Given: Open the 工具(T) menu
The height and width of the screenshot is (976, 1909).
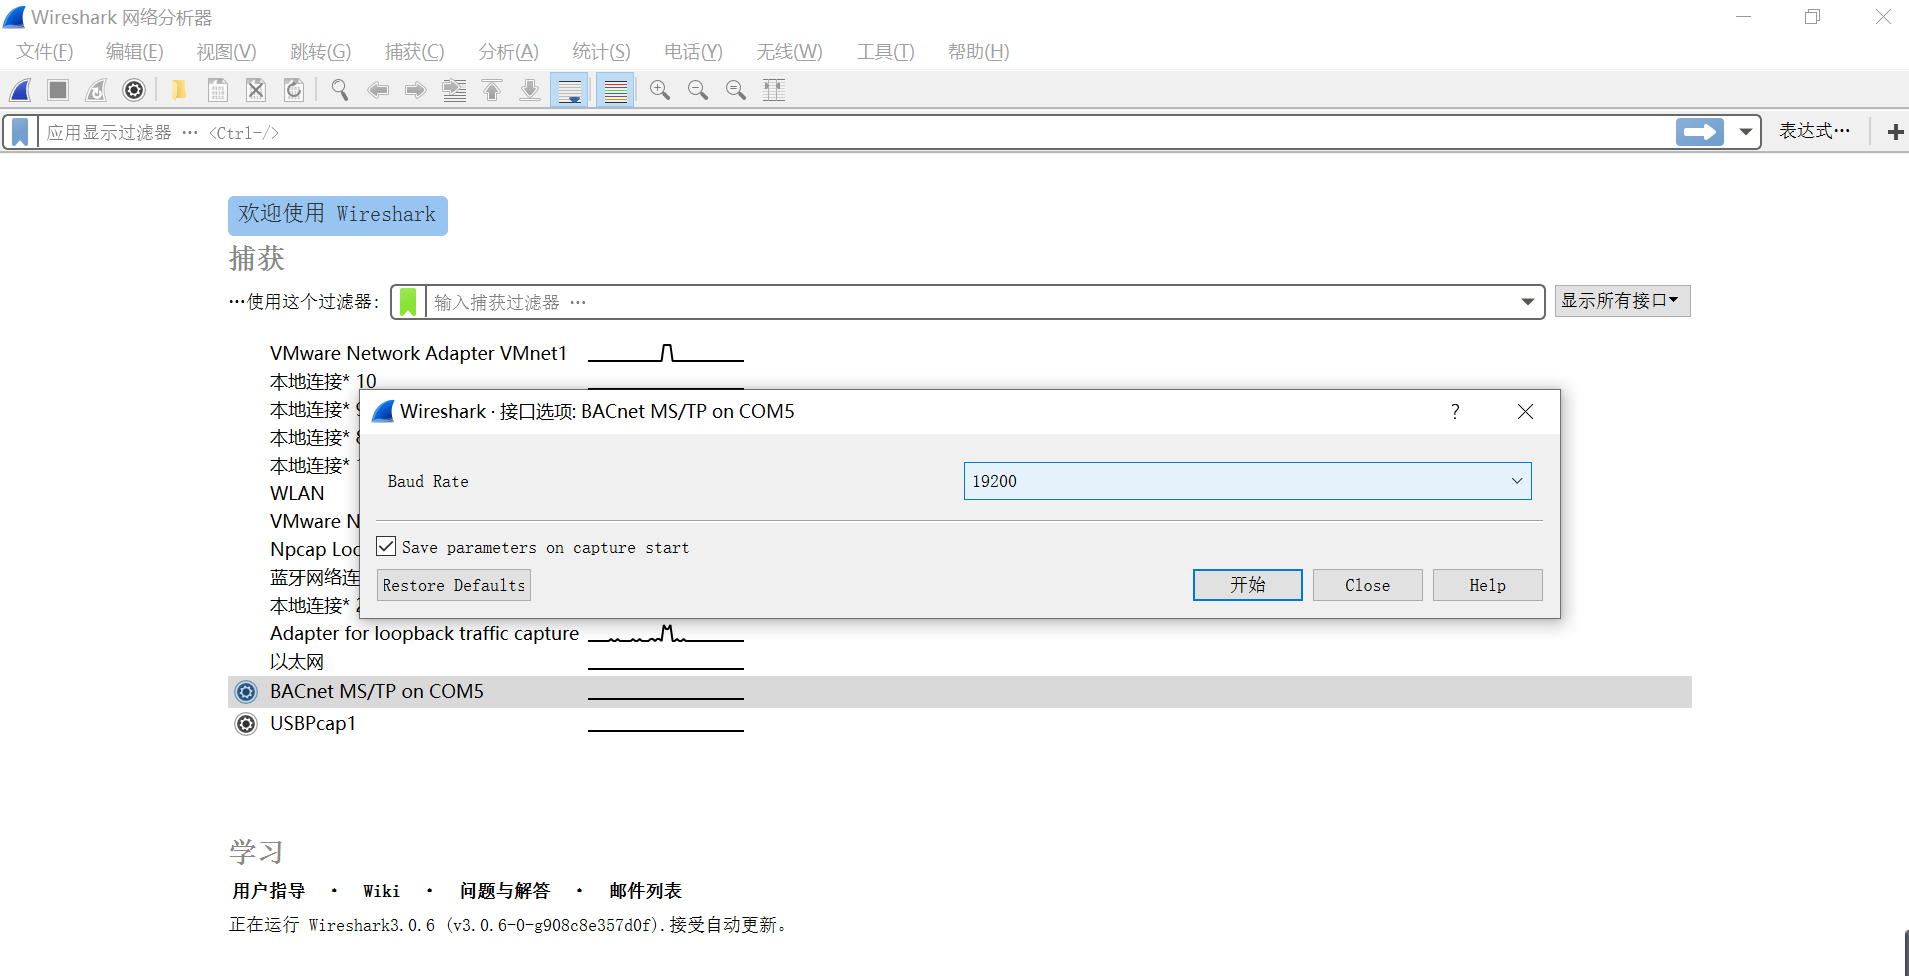Looking at the screenshot, I should pos(886,52).
